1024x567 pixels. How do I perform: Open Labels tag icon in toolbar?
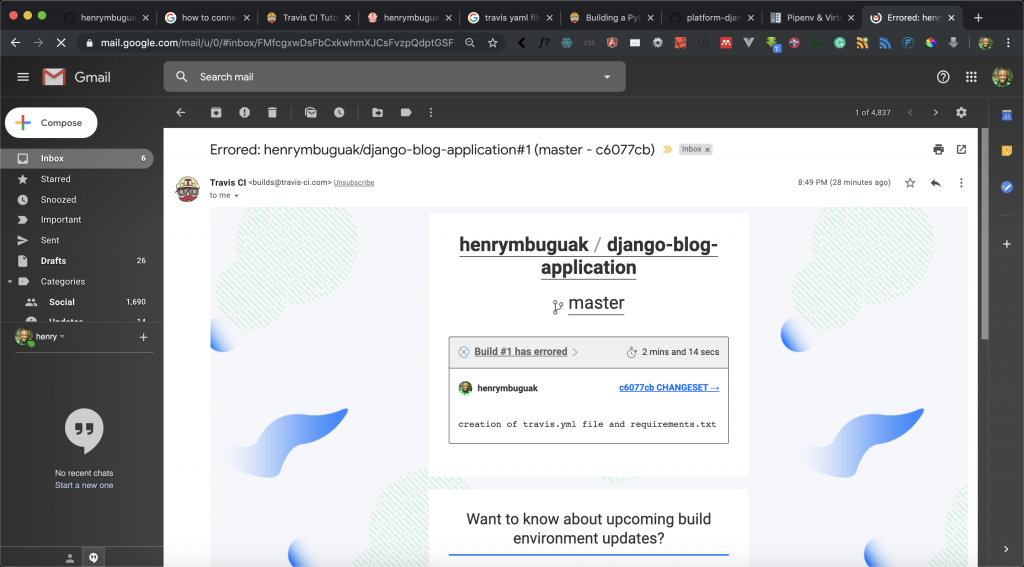pos(406,112)
